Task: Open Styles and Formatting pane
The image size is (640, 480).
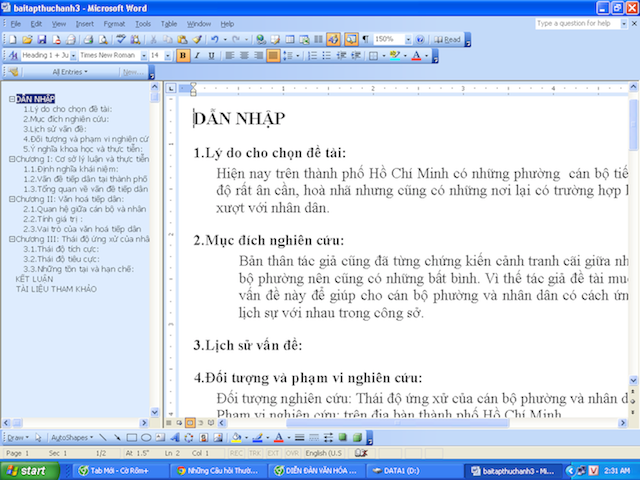Action: [x=13, y=56]
